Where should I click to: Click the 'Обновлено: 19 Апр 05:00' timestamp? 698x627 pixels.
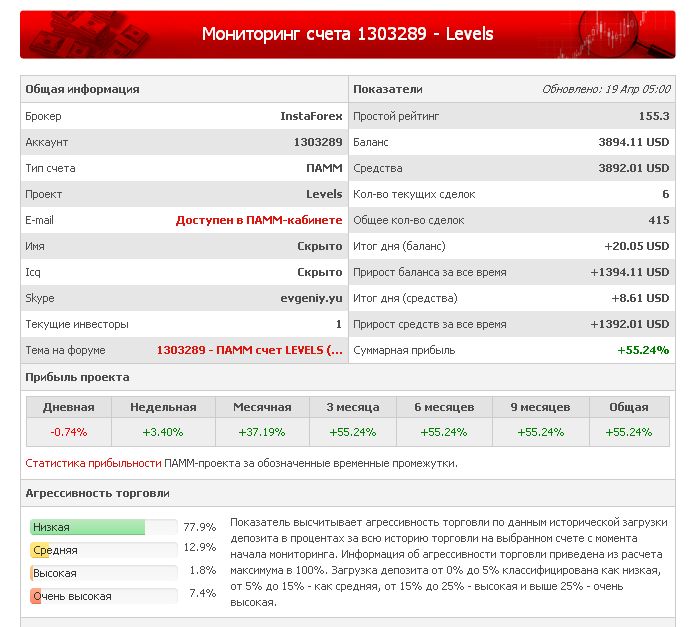pyautogui.click(x=606, y=89)
